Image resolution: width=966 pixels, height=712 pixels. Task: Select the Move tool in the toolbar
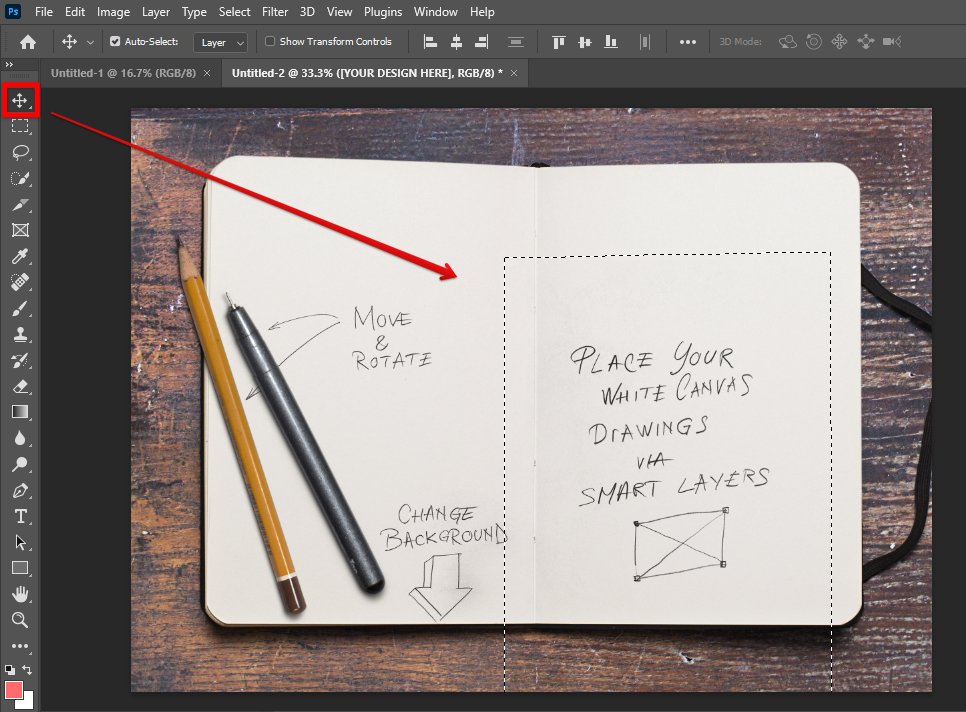(20, 100)
